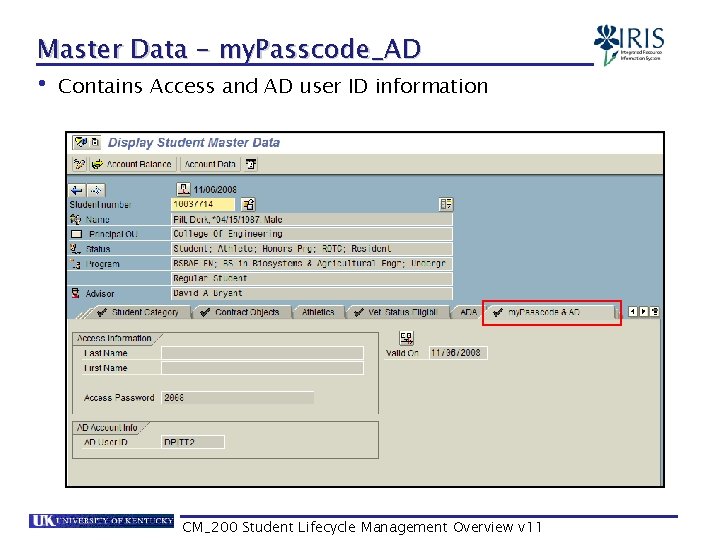
Task: Switch to Vet Status Eligibl tab
Action: 398,312
